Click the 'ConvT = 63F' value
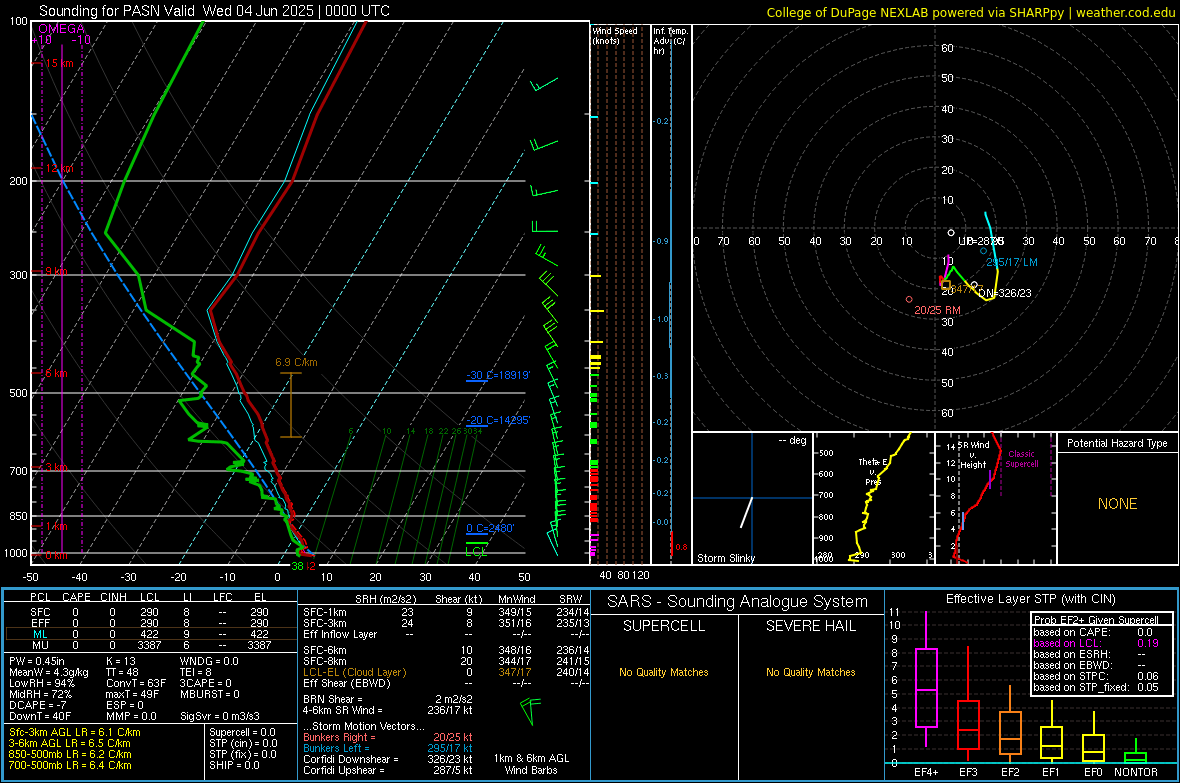The width and height of the screenshot is (1180, 783). point(135,684)
